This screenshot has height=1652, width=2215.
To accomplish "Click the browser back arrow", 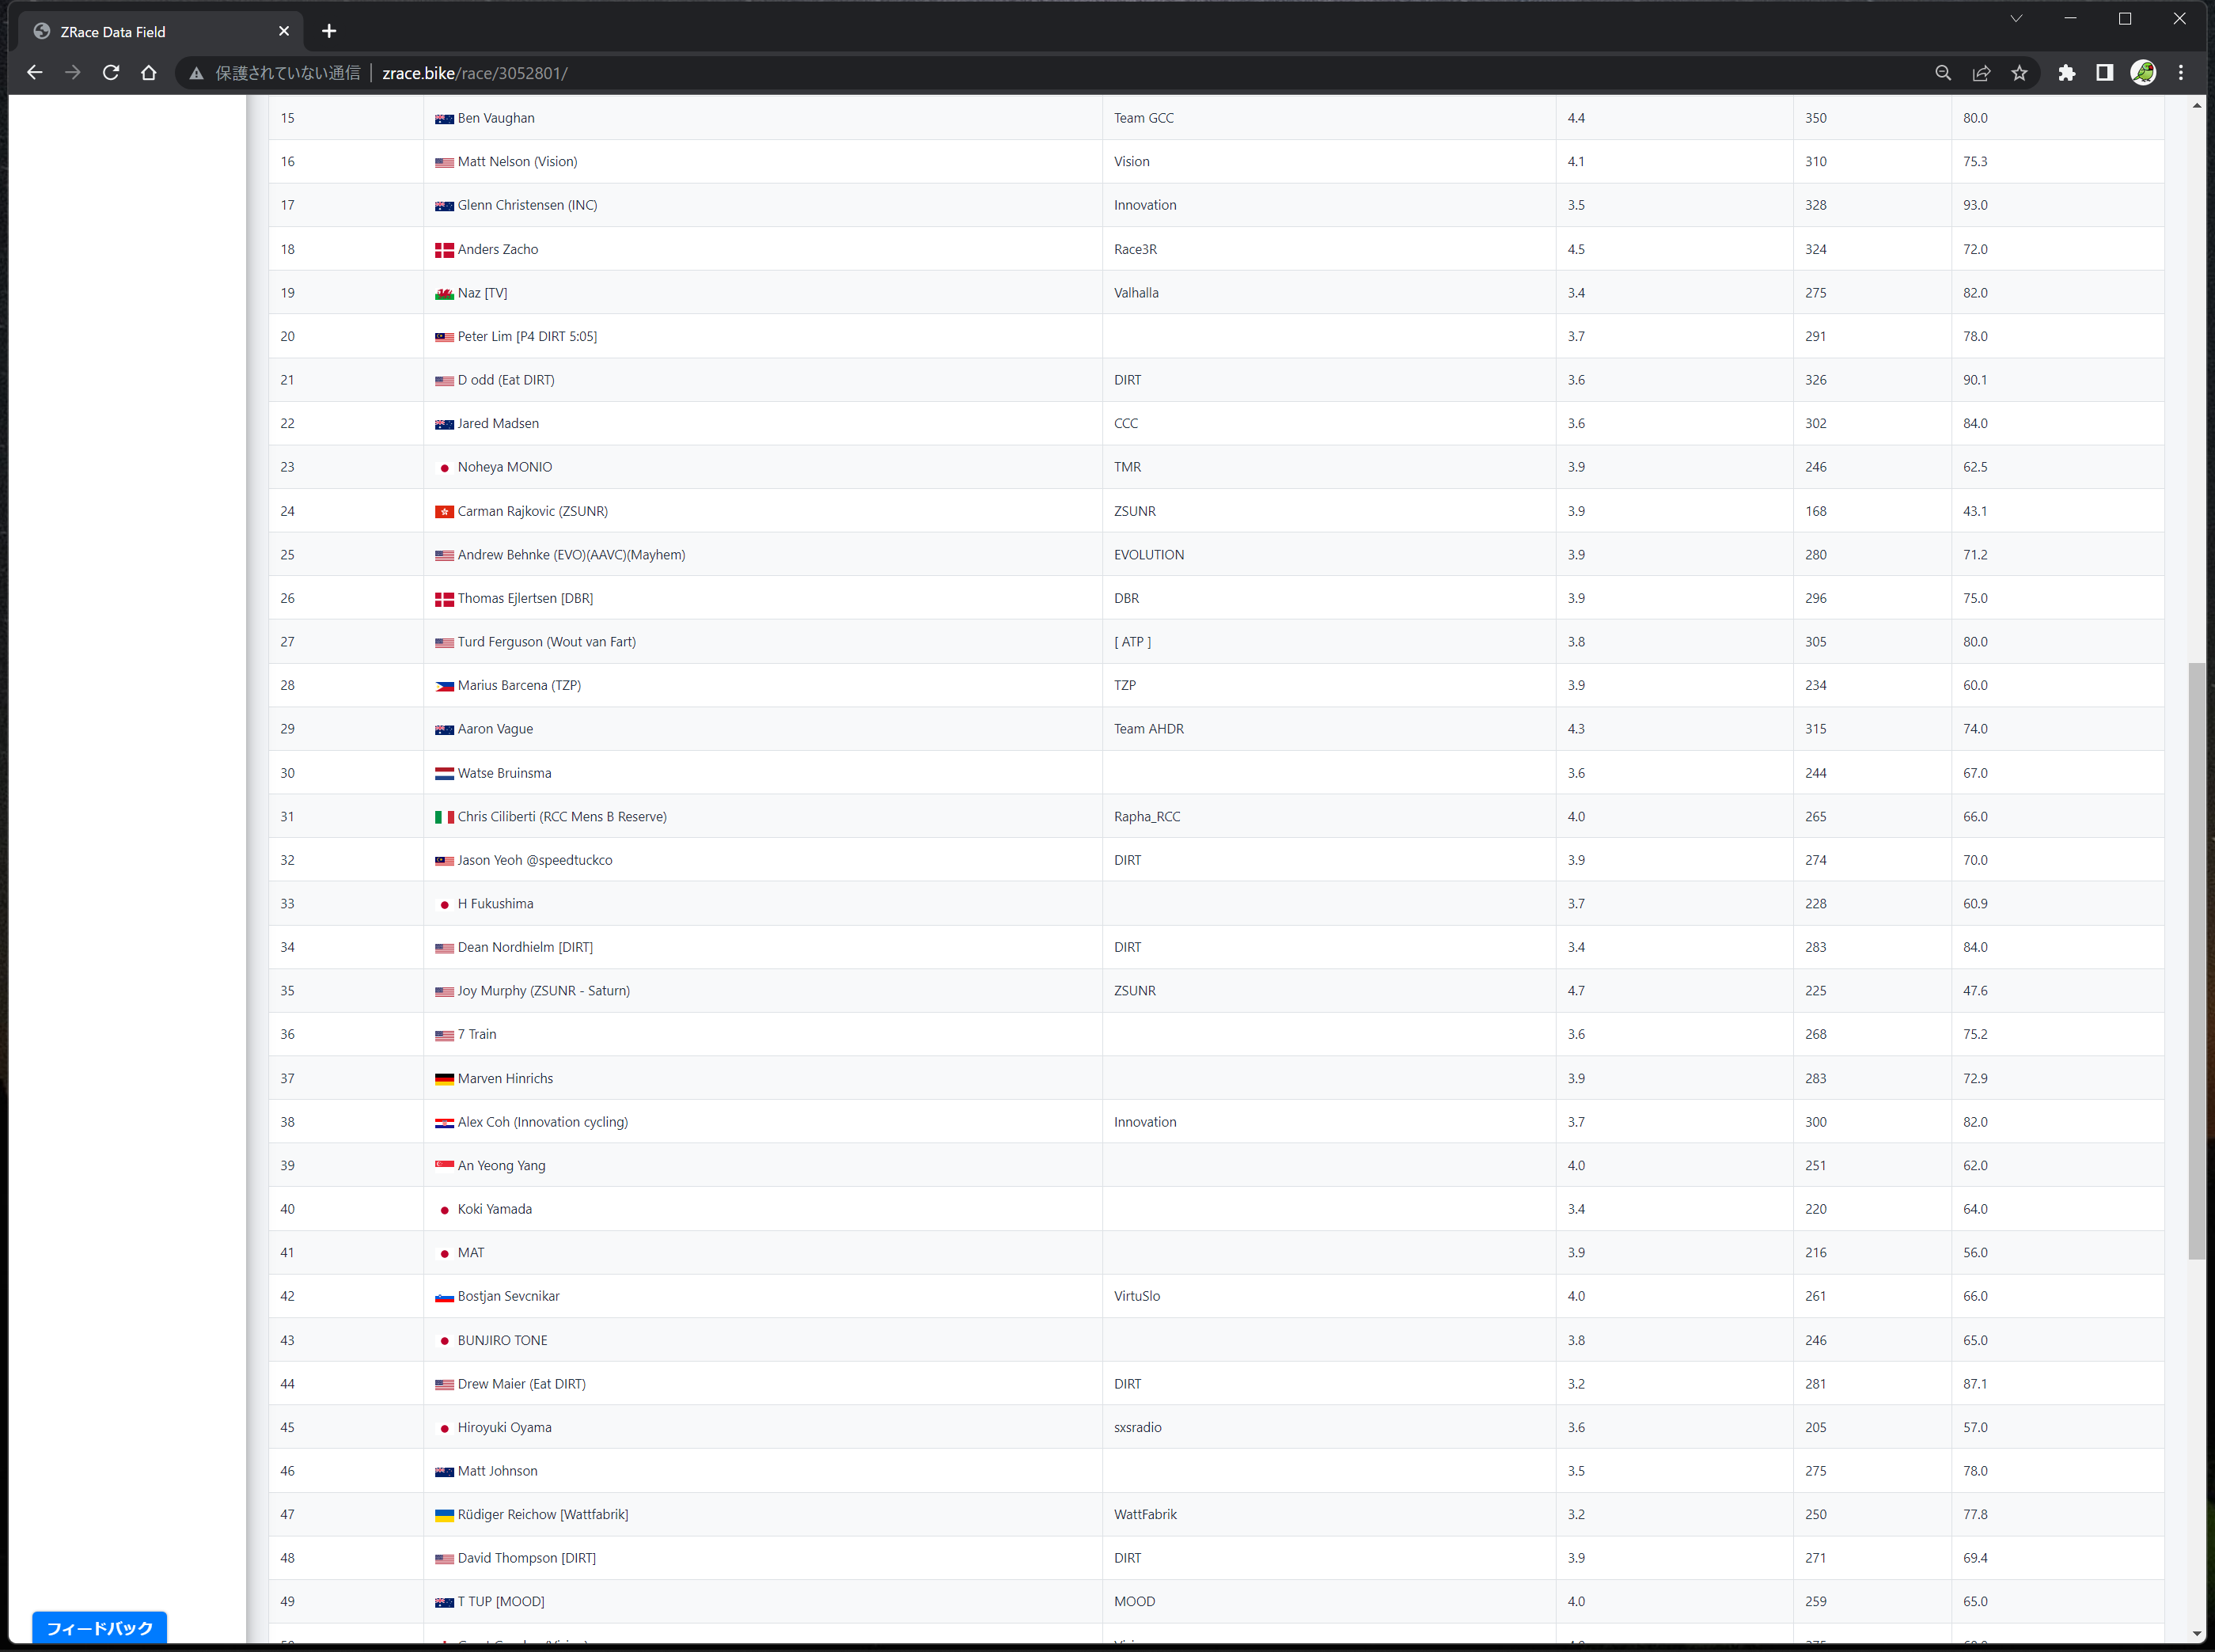I will click(x=35, y=73).
